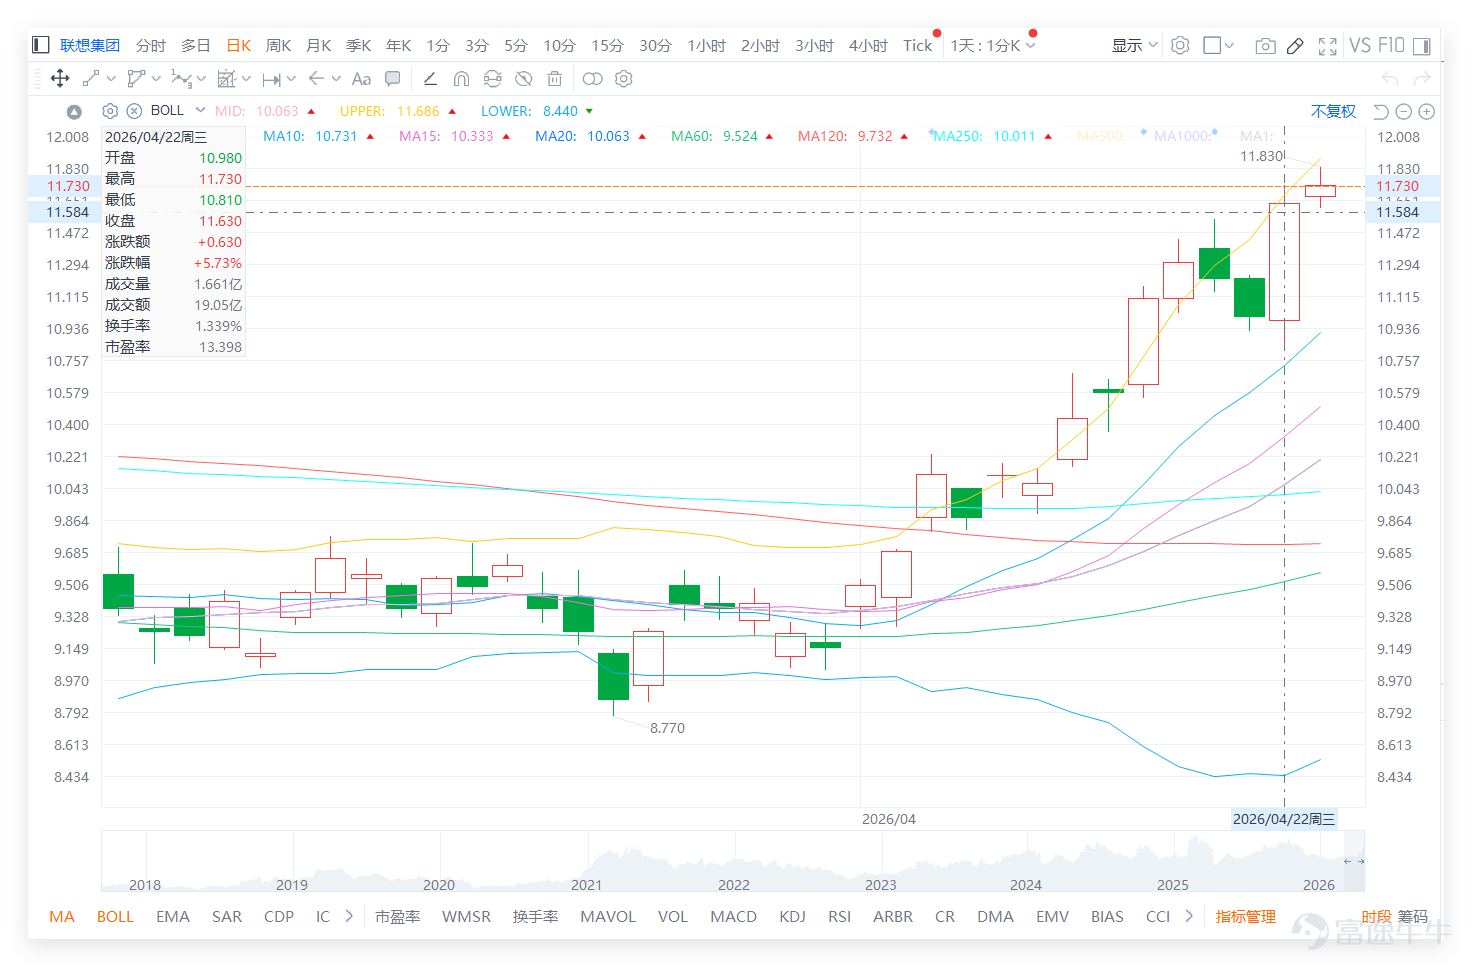Image resolution: width=1472 pixels, height=968 pixels.
Task: Zoom in the chart with plus
Action: [x=1427, y=111]
